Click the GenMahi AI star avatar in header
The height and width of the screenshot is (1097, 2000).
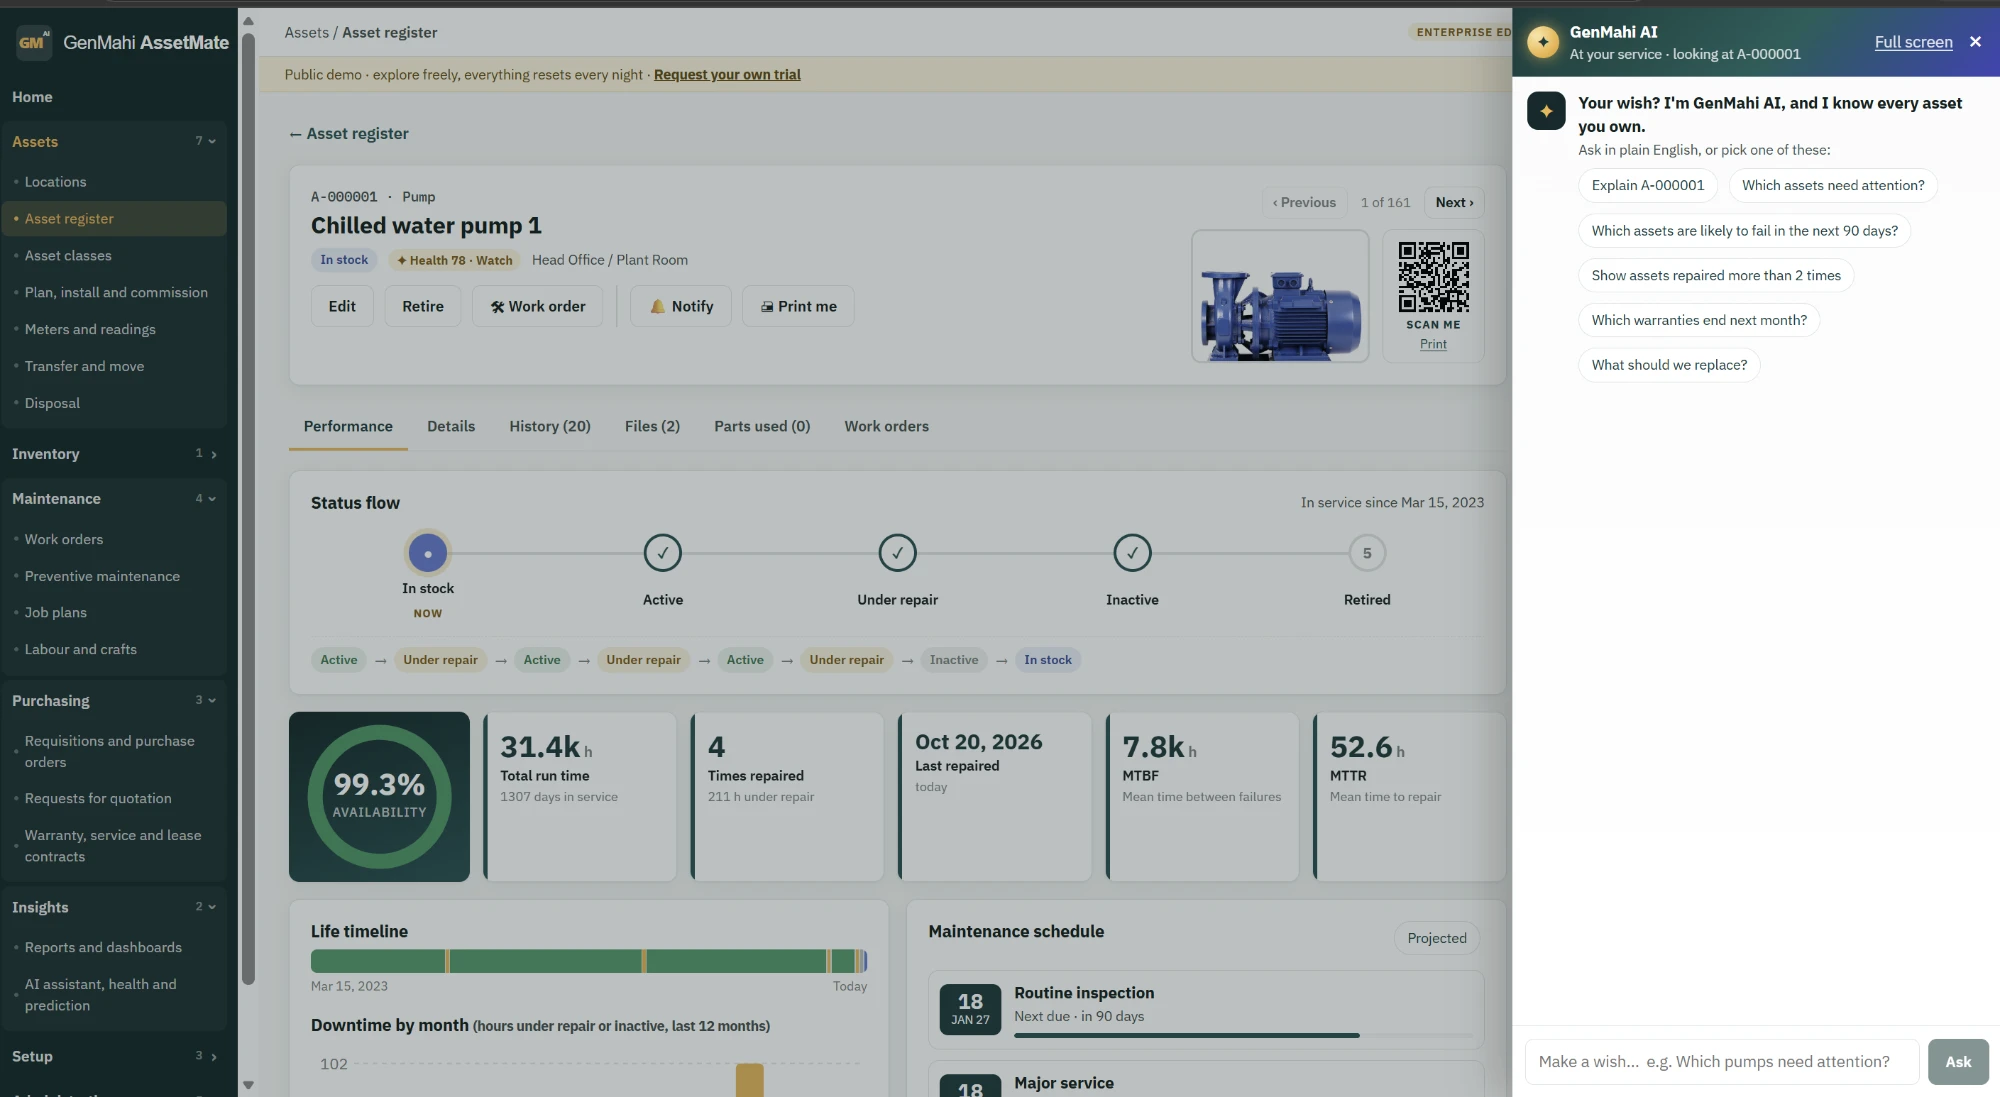(x=1543, y=42)
